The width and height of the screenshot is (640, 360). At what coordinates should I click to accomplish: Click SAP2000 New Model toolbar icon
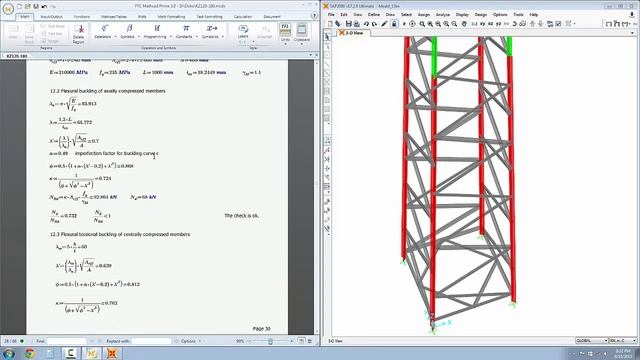tap(330, 24)
